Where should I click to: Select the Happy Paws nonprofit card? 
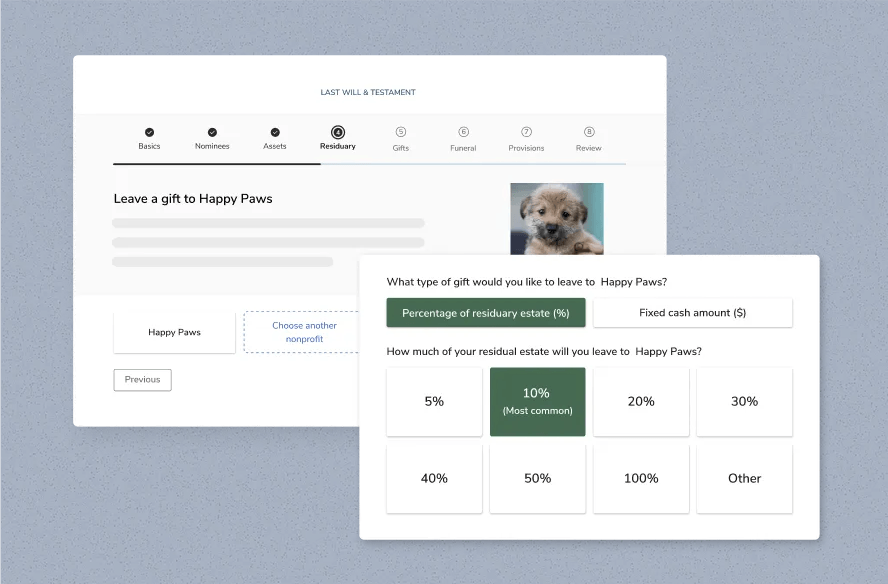click(174, 331)
